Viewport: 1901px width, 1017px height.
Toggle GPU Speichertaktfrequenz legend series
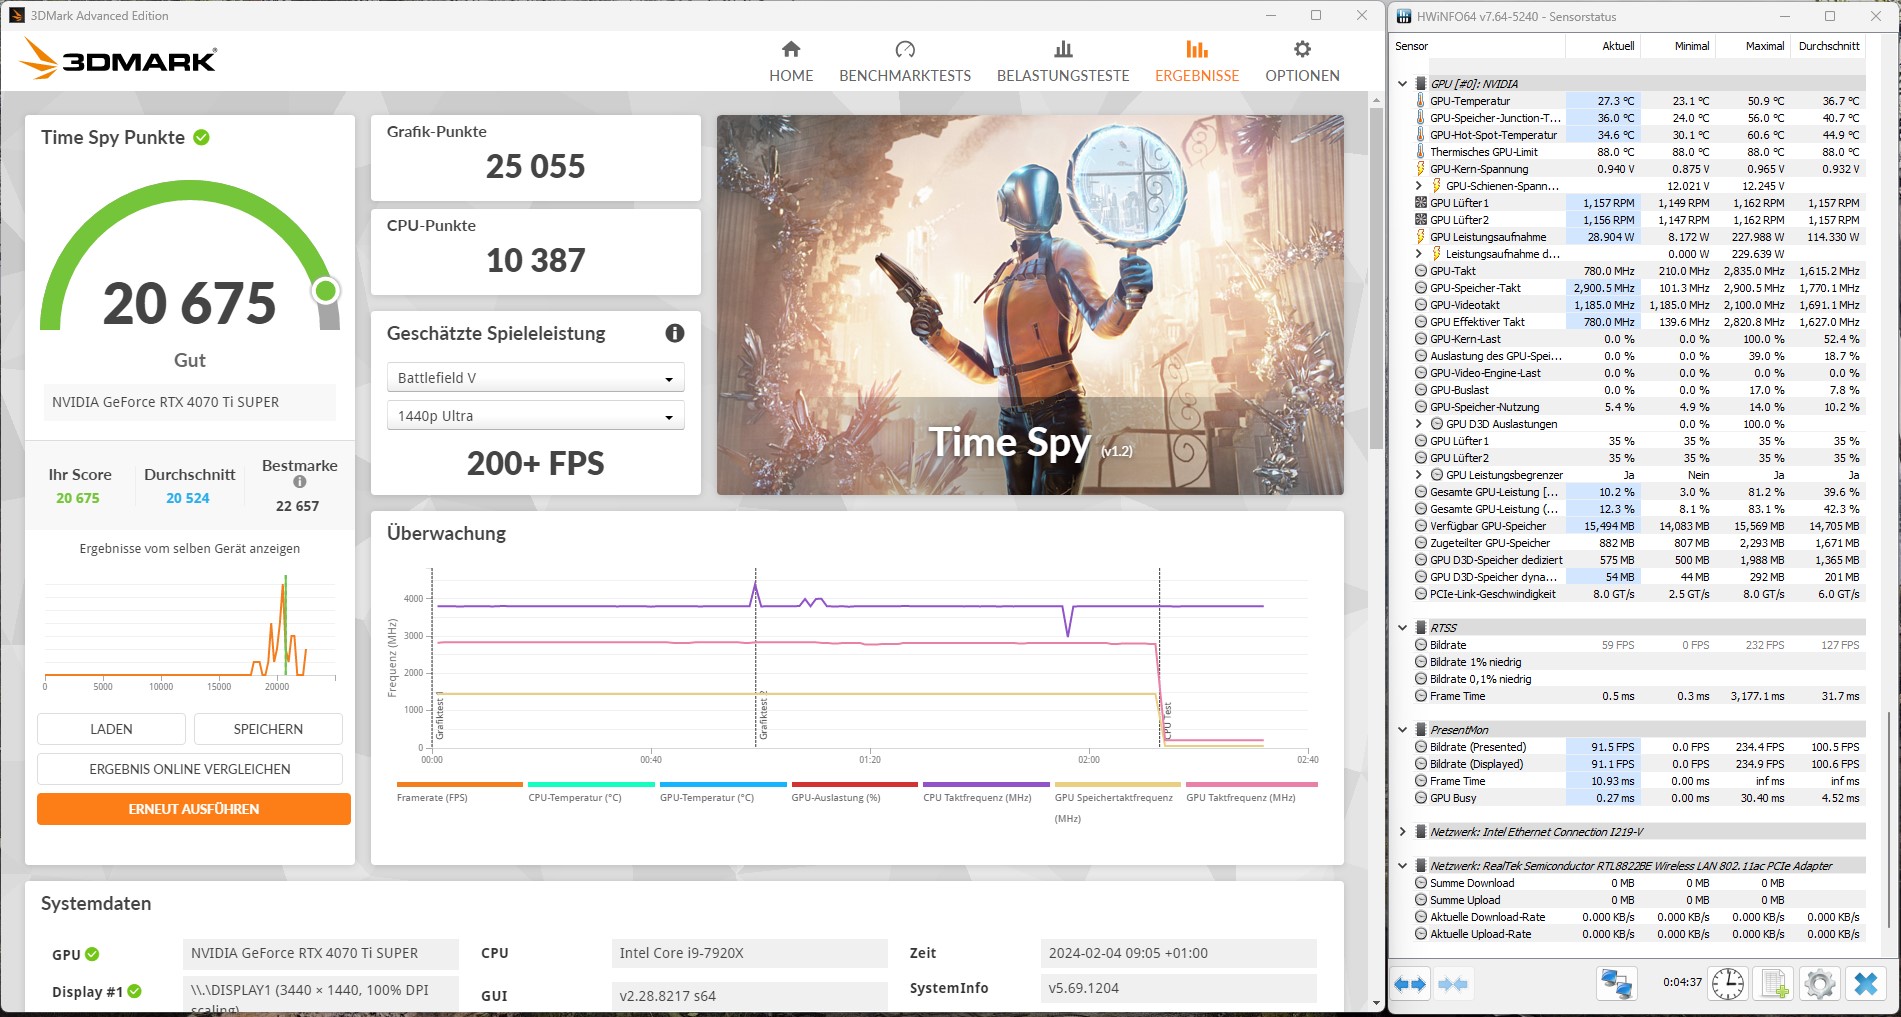(1117, 802)
